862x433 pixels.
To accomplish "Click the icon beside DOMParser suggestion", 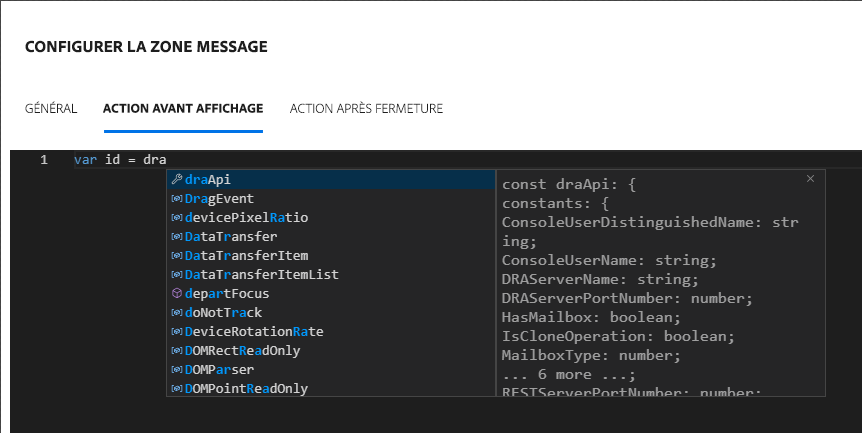I will coord(177,370).
